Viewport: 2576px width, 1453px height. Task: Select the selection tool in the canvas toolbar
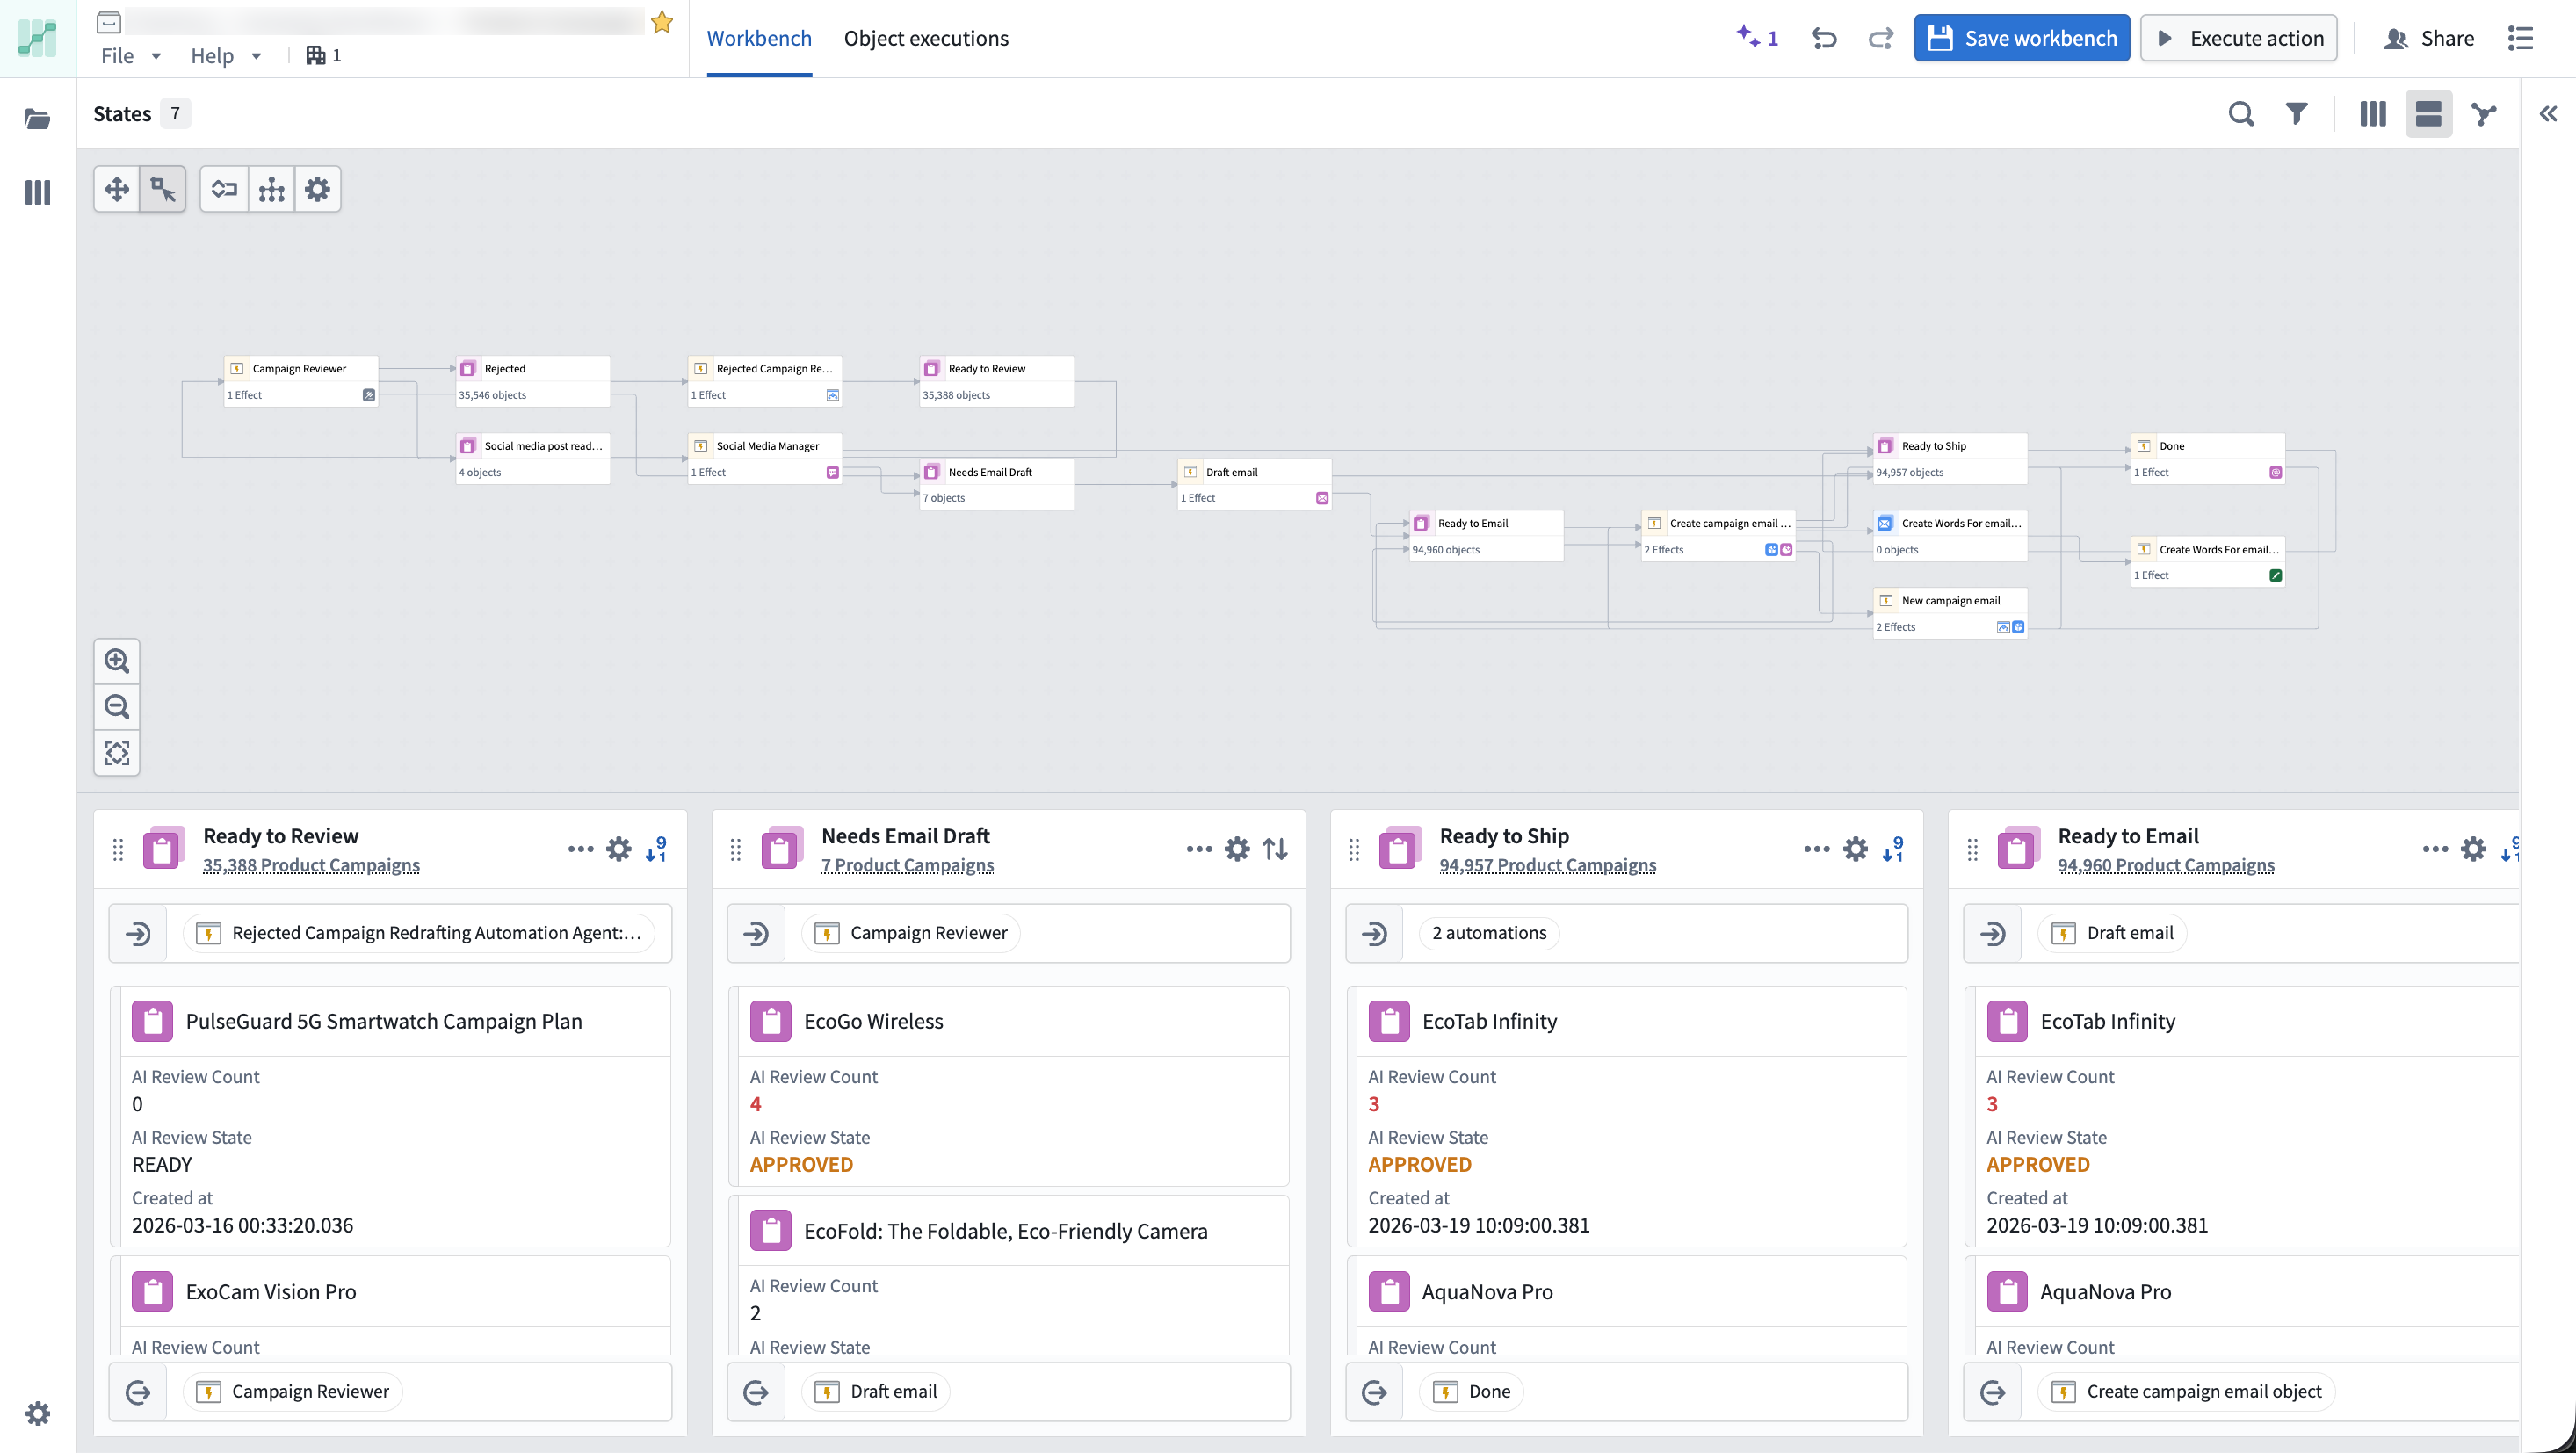163,188
